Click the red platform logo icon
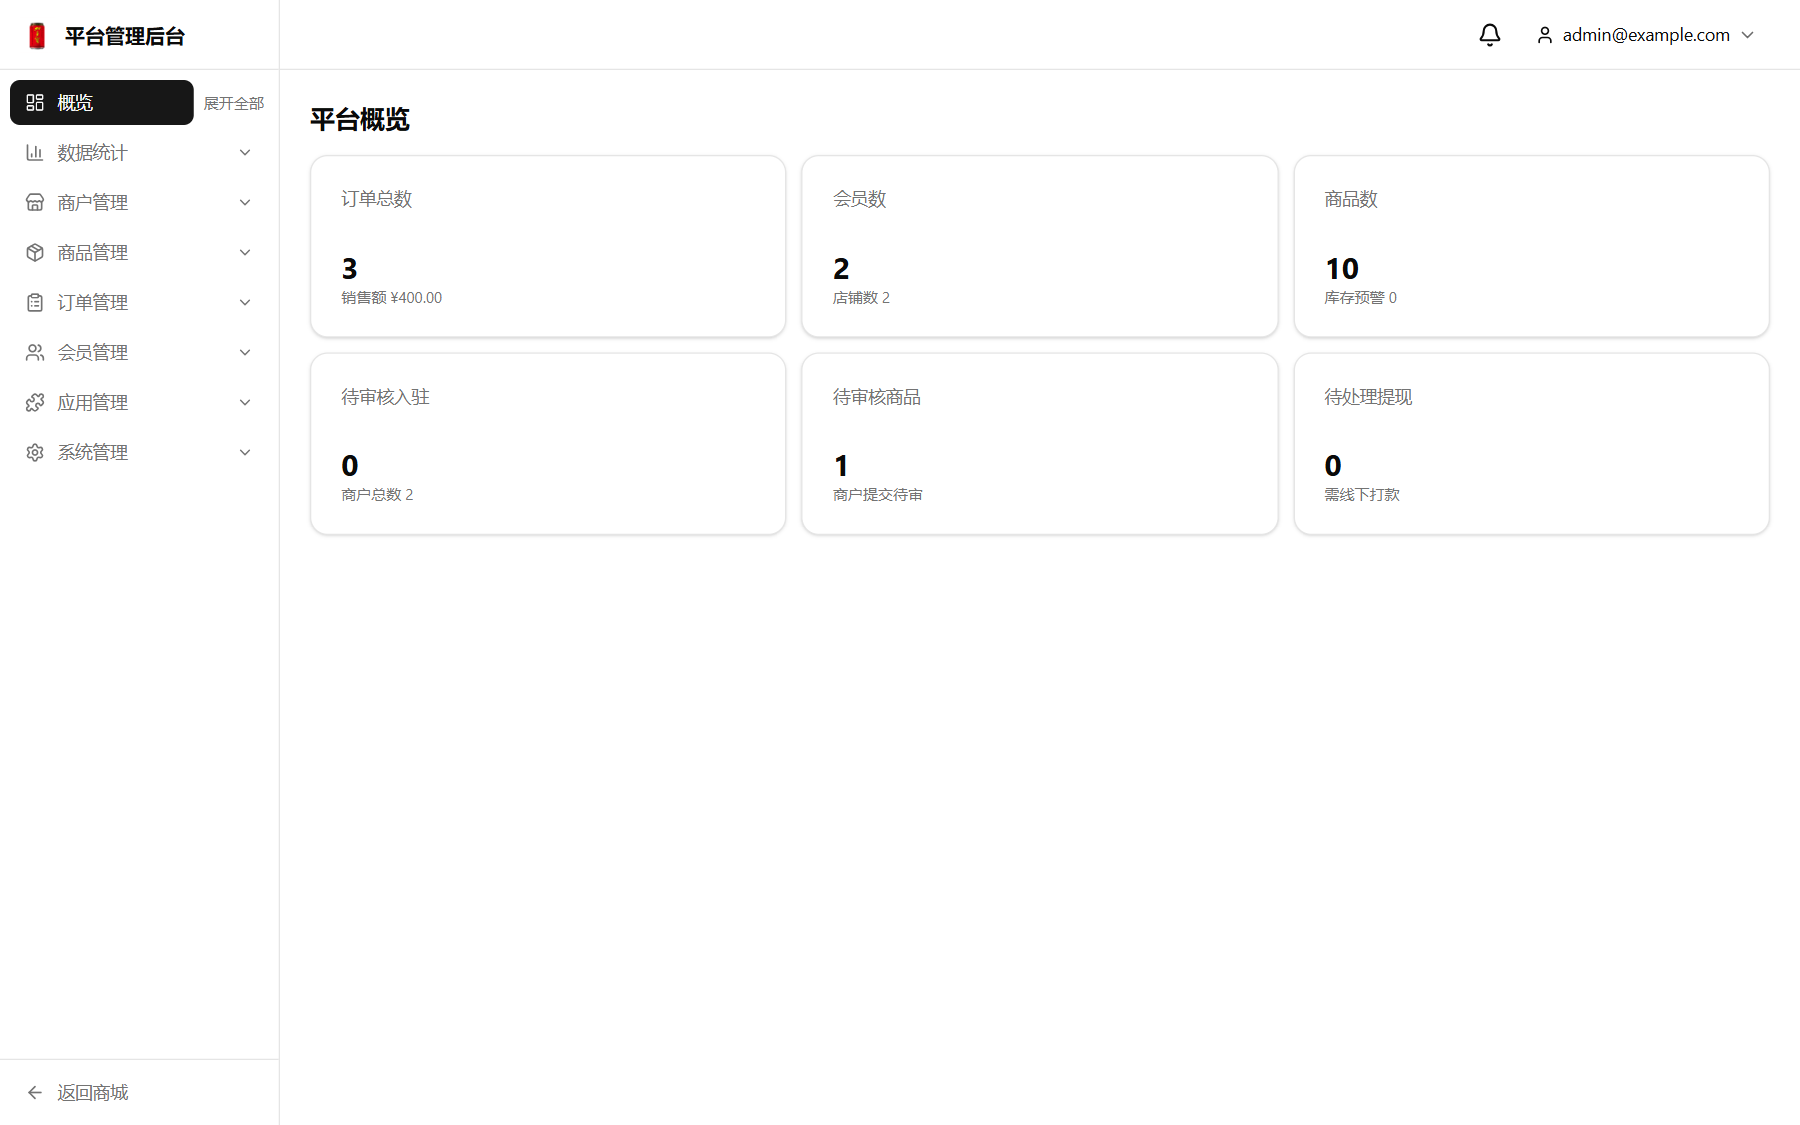1800x1125 pixels. pos(37,36)
